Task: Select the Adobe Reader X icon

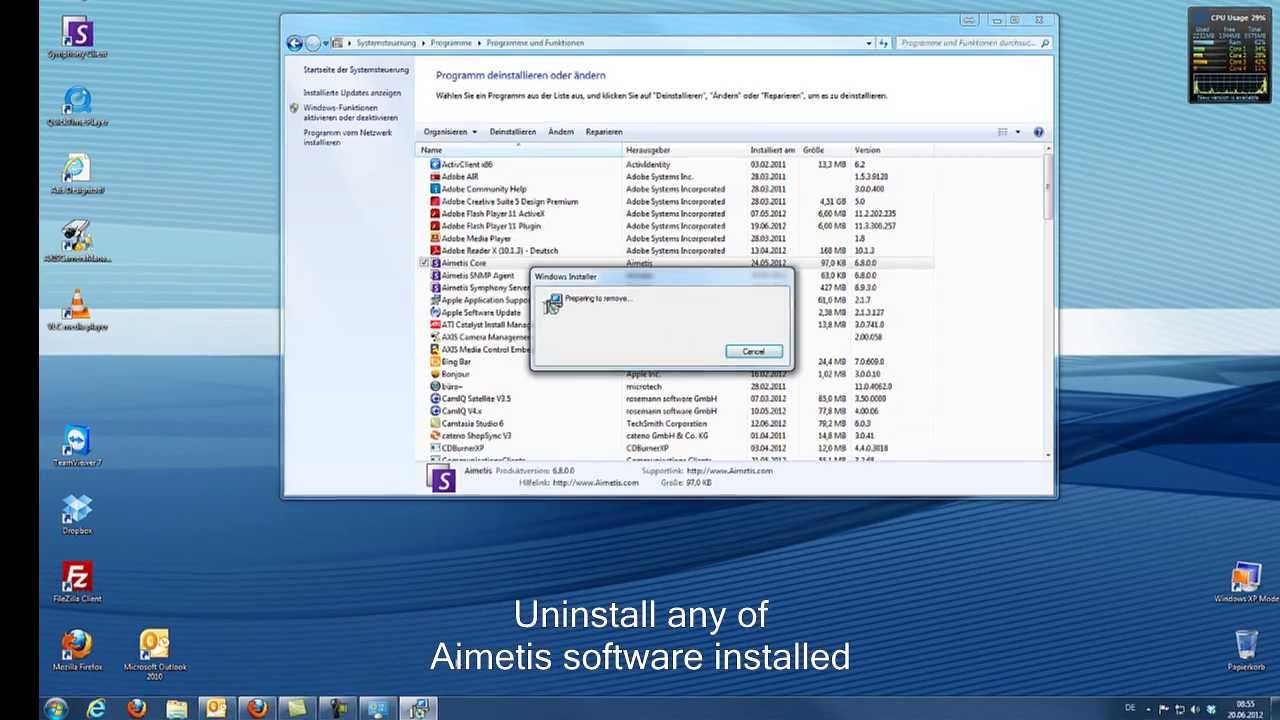Action: pyautogui.click(x=435, y=250)
